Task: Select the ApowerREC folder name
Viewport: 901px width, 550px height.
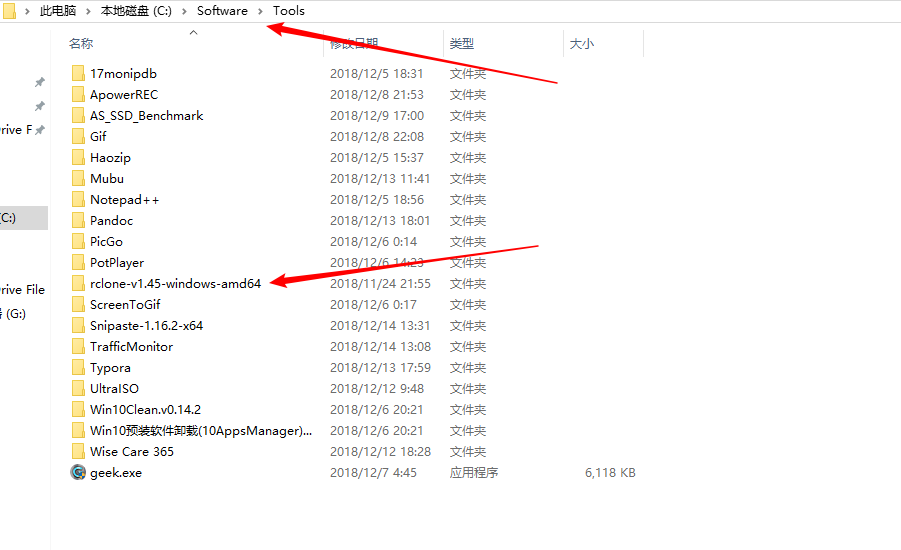Action: tap(124, 95)
